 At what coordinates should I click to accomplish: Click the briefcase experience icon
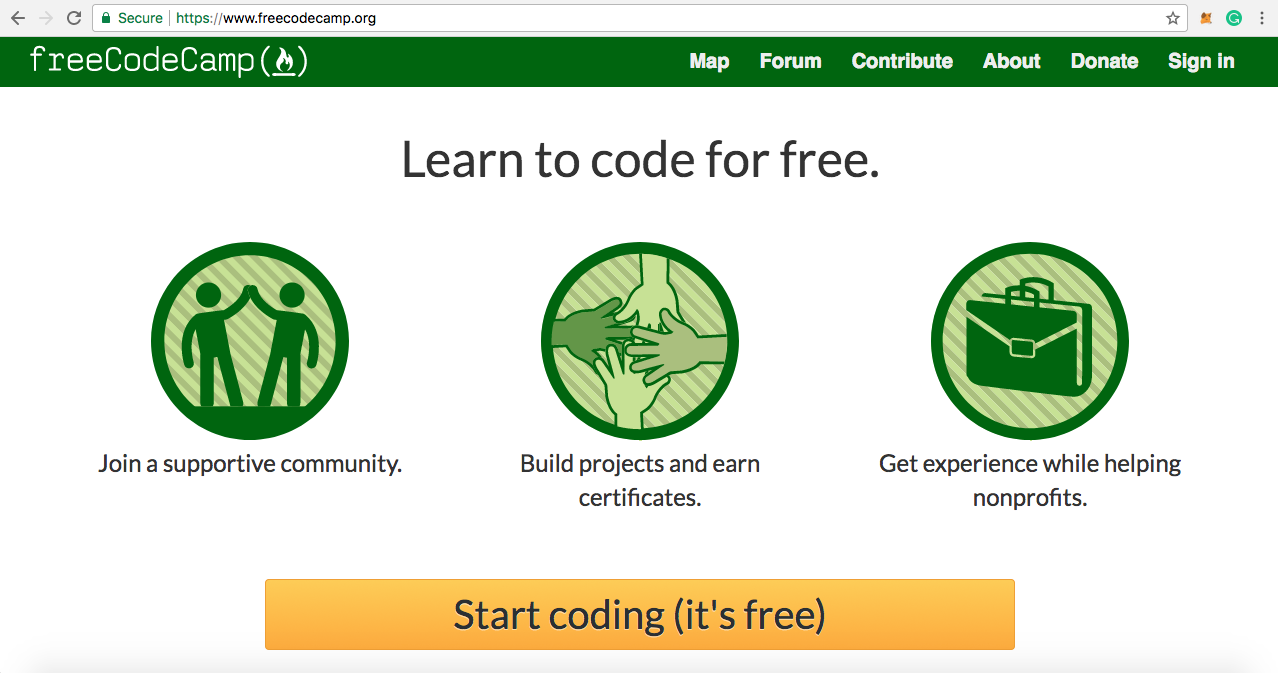(1030, 341)
